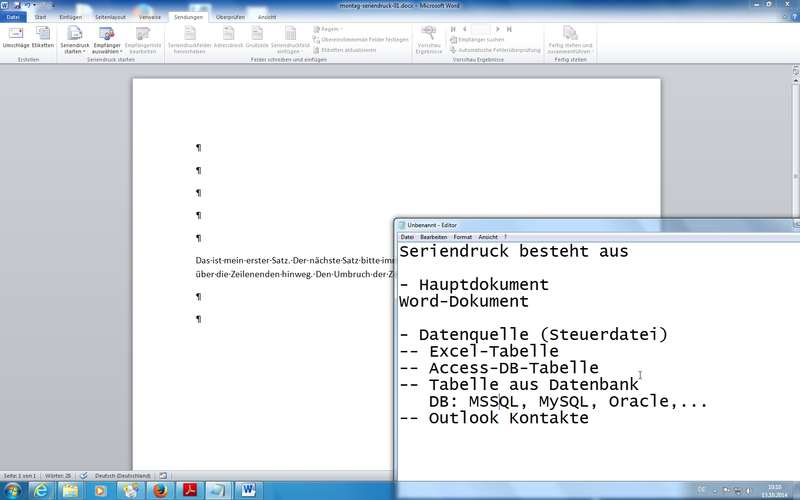Open Ansicht menu in Editor window
Screen dimensions: 800x500
point(488,237)
